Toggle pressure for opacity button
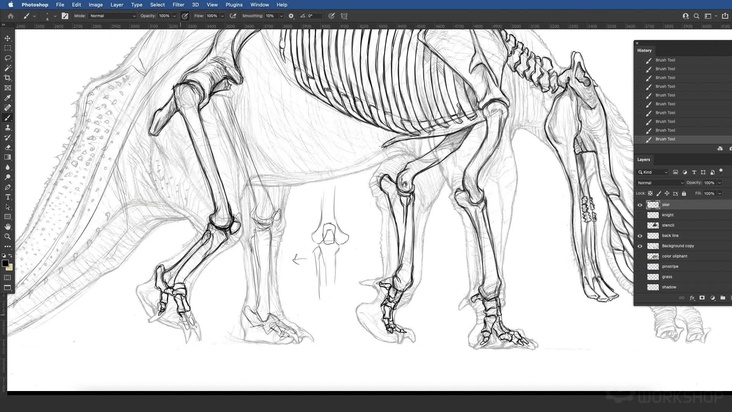The image size is (732, 412). click(185, 16)
